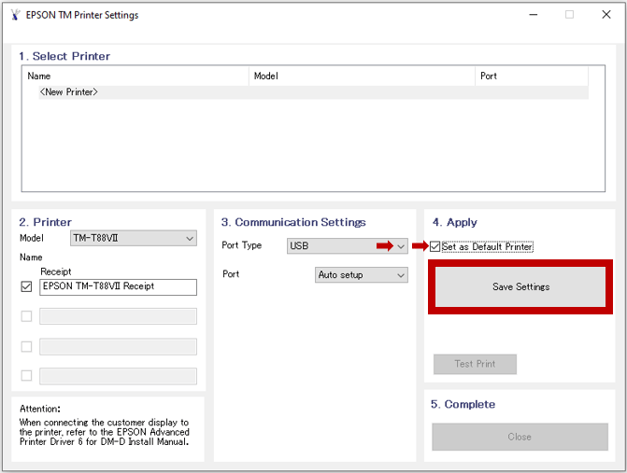Click the EPSON TM Printer Settings app icon
This screenshot has height=473, width=627.
tap(15, 15)
